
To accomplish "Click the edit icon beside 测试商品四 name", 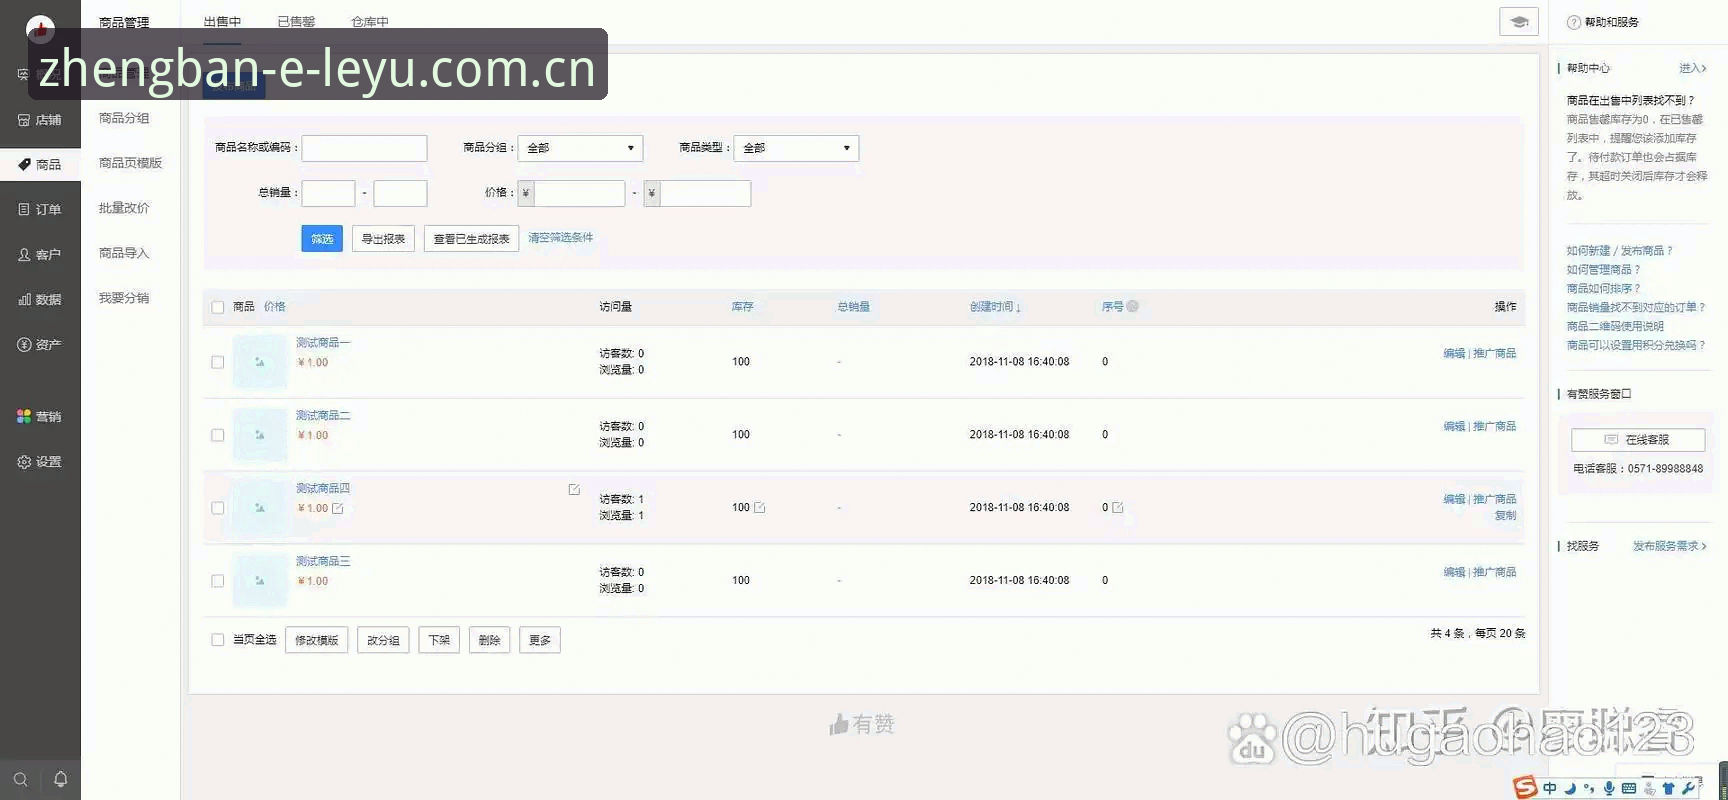I will point(574,490).
